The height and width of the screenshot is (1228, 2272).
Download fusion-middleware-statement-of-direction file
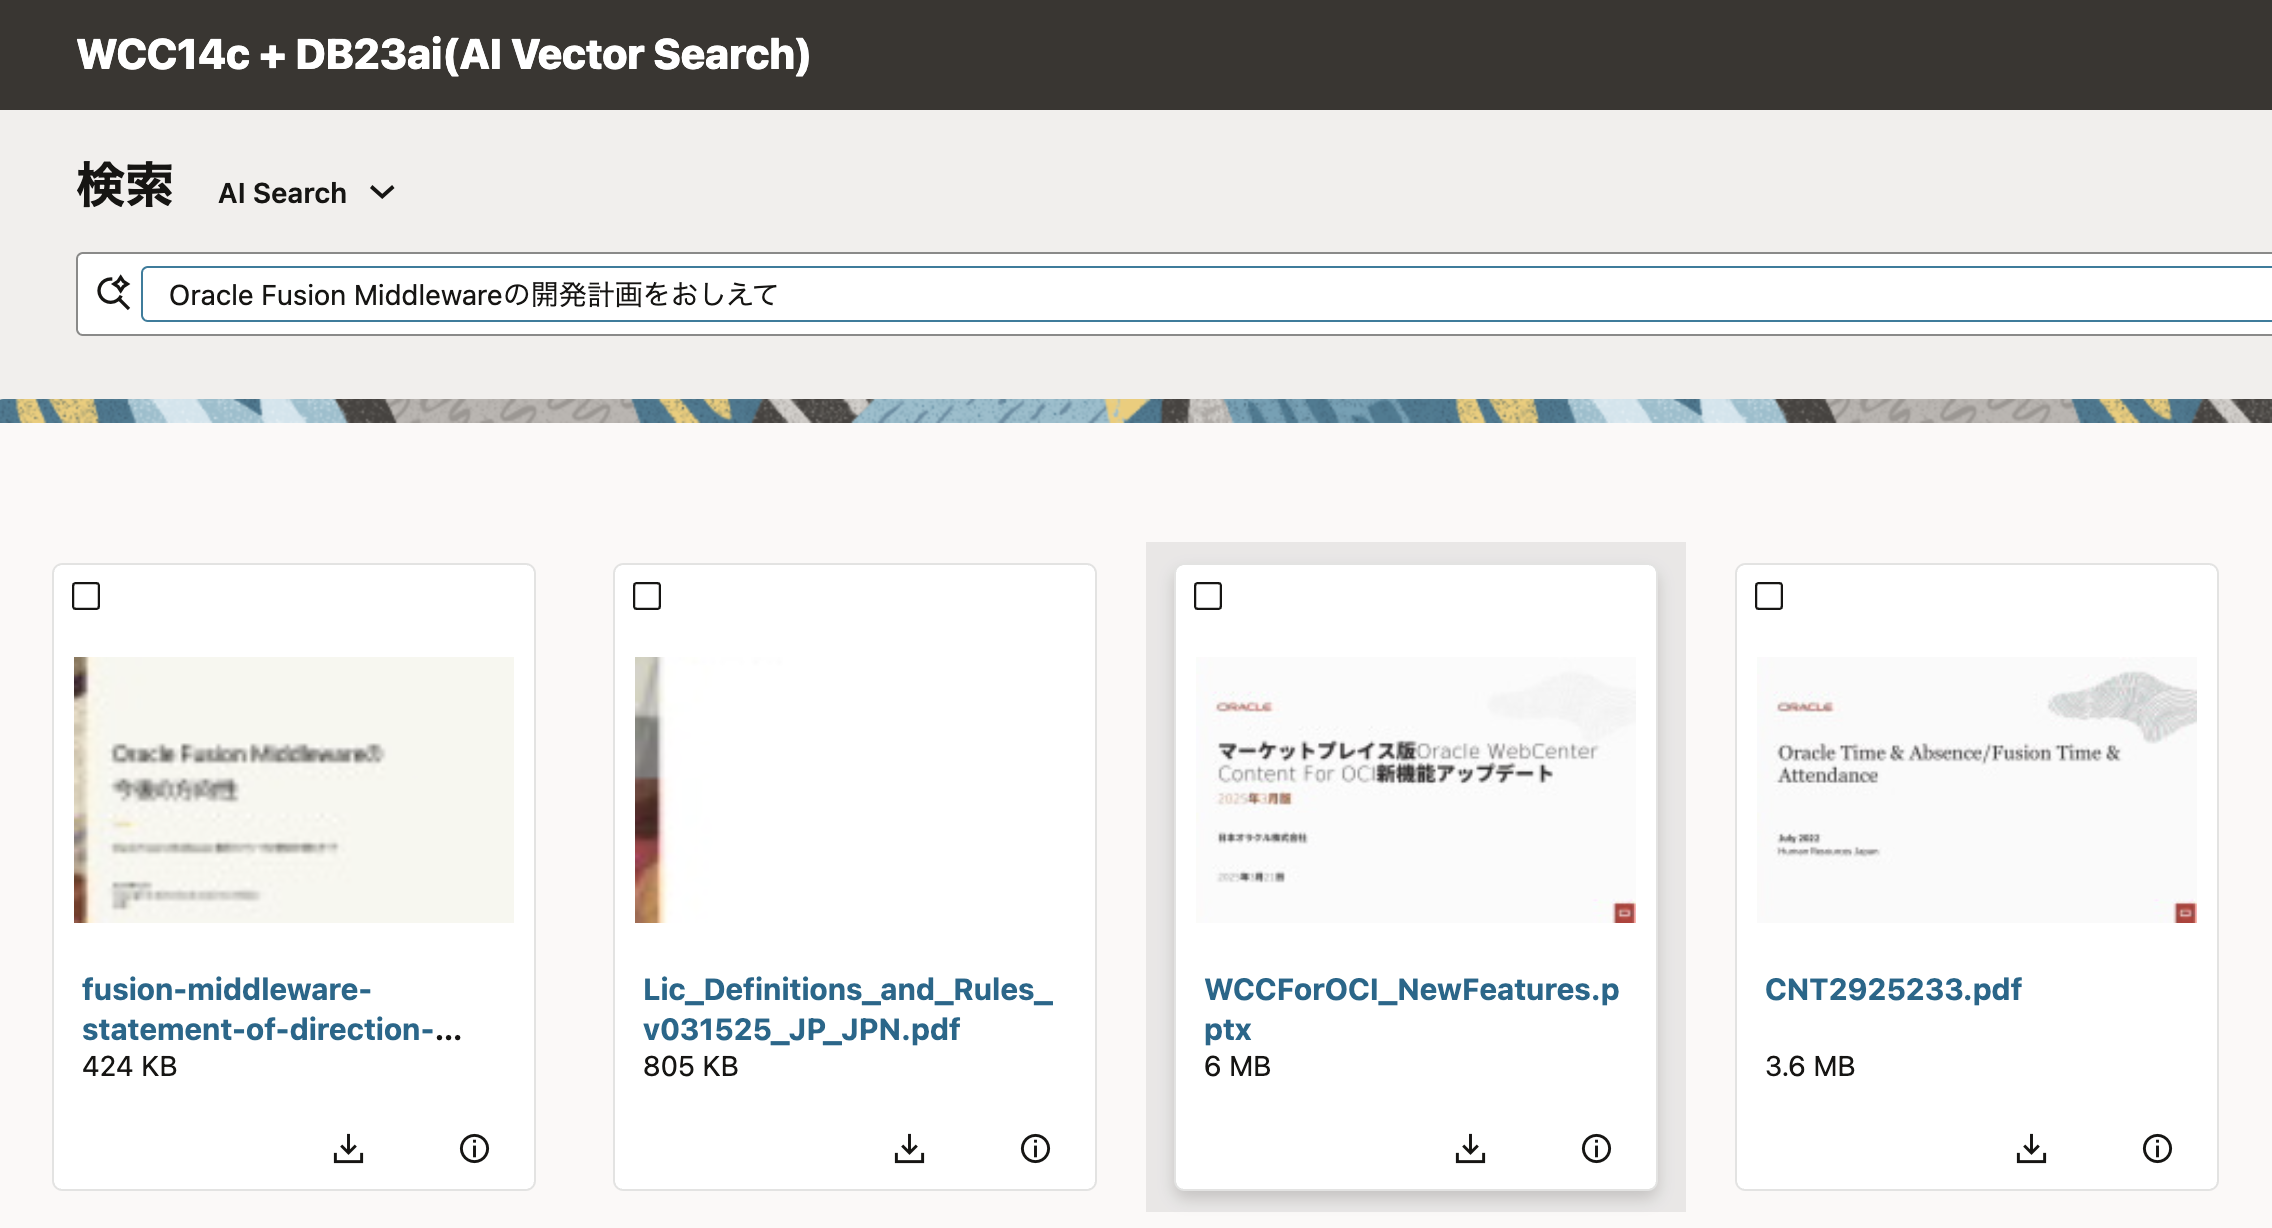(348, 1148)
